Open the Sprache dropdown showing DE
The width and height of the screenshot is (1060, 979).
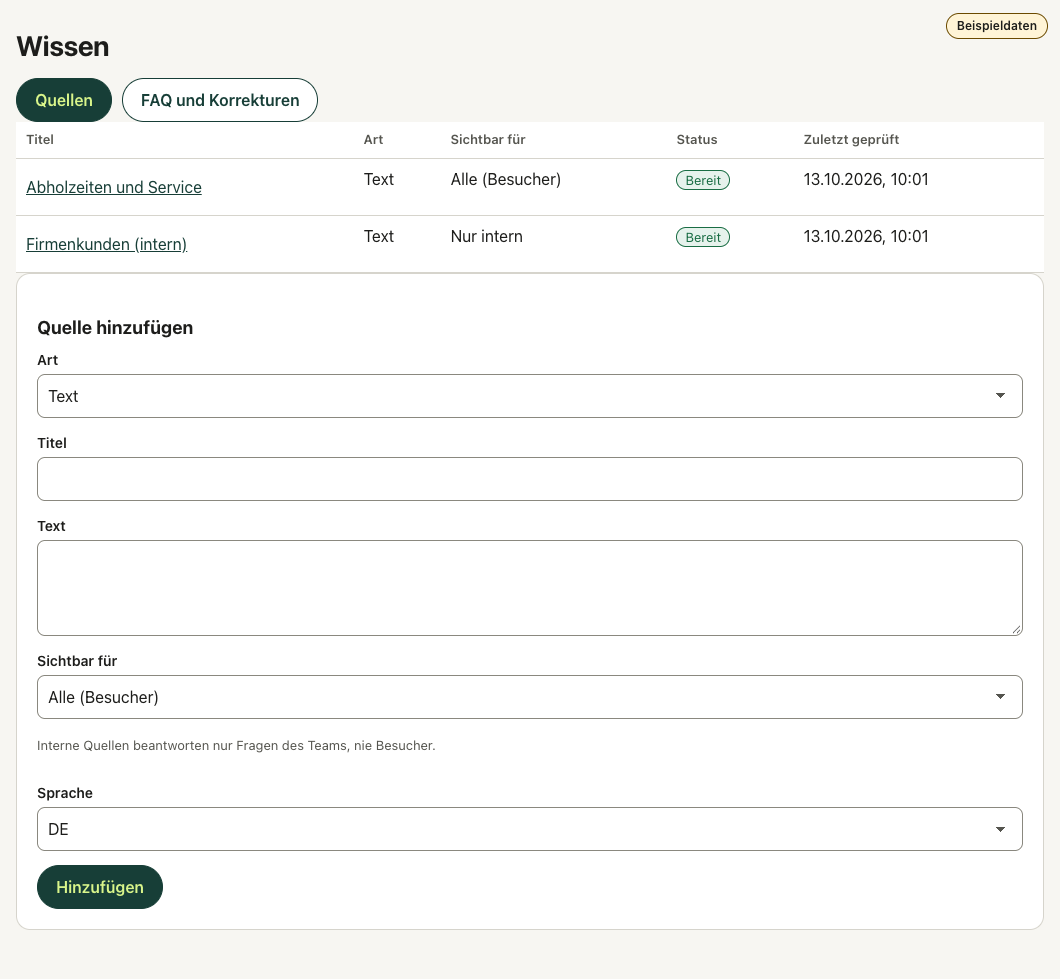coord(529,829)
